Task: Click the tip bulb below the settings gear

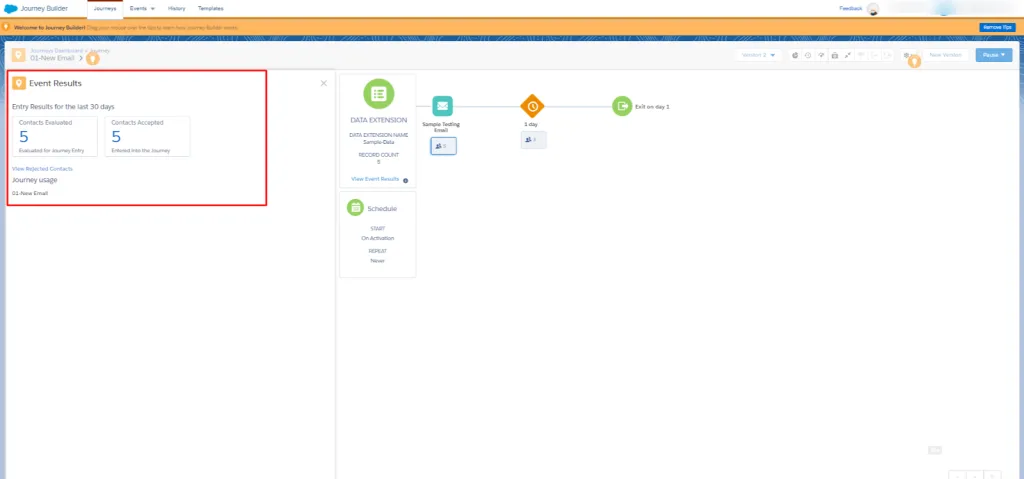Action: point(915,61)
